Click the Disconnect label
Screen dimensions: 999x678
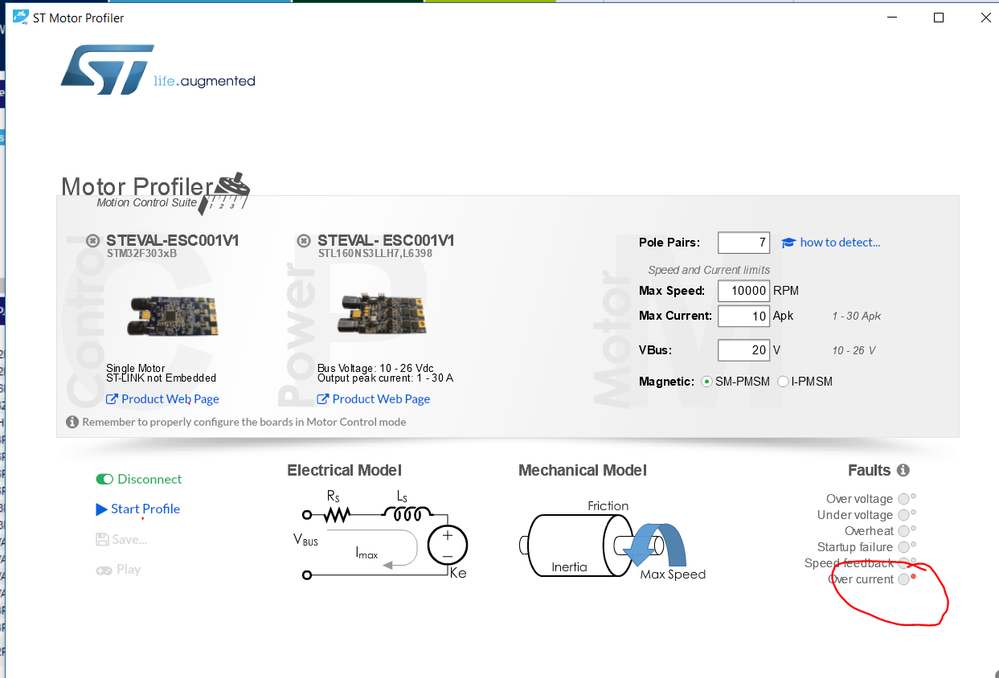pyautogui.click(x=150, y=479)
